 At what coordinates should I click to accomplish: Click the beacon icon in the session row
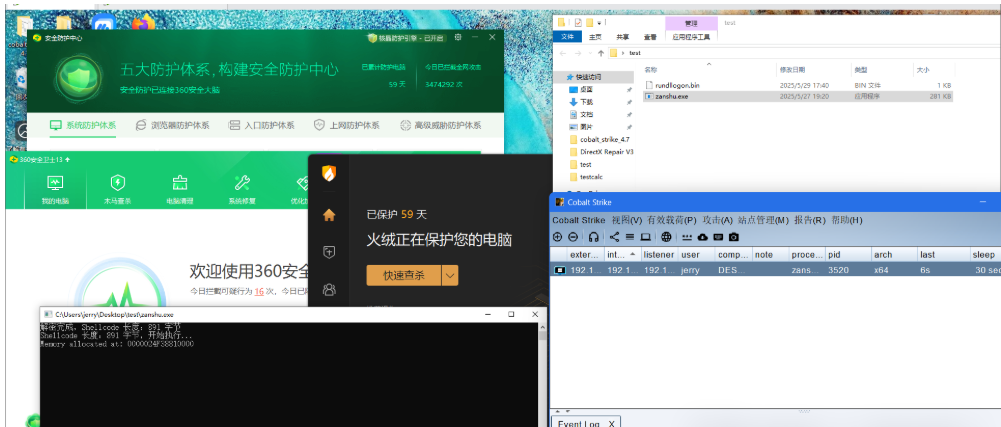560,270
